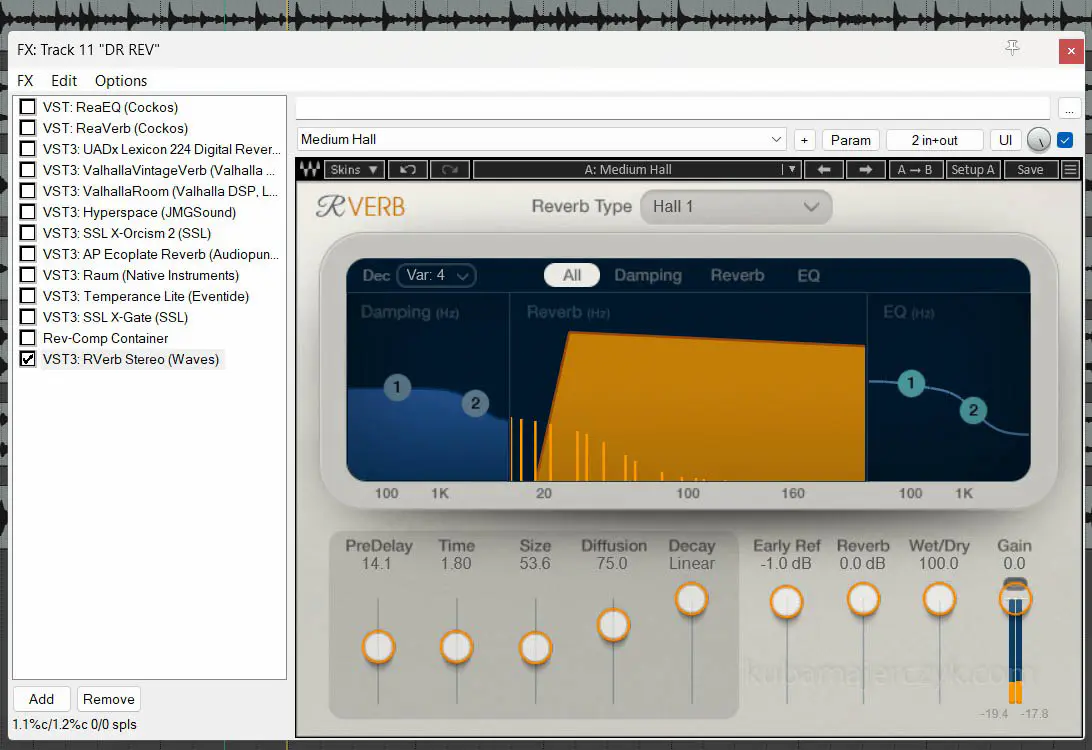The height and width of the screenshot is (750, 1092).
Task: Click the wet/dry mix knob icon
Action: pyautogui.click(x=1040, y=140)
